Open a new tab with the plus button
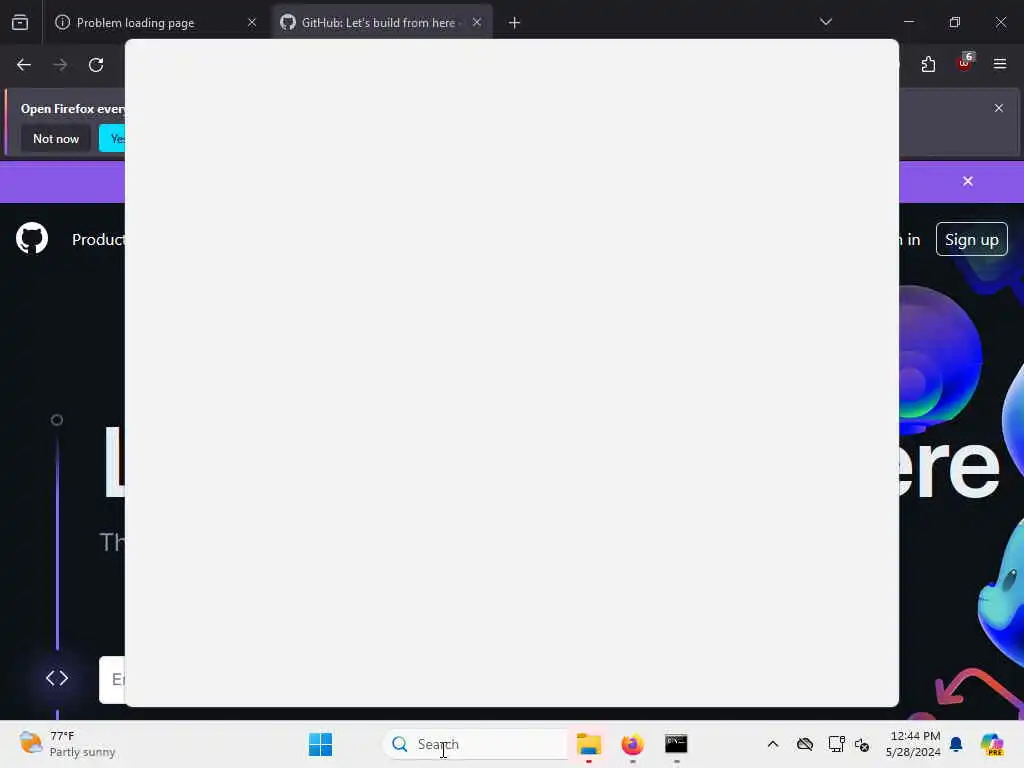This screenshot has width=1024, height=768. (x=515, y=23)
